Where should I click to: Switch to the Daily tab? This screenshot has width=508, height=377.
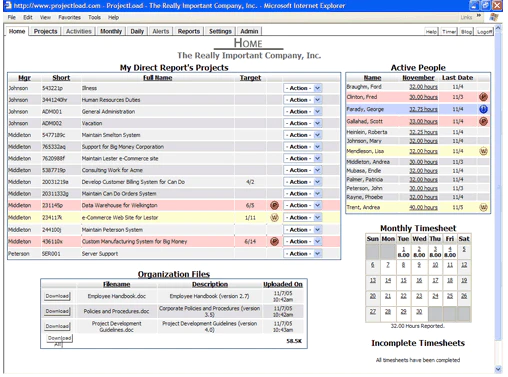(137, 31)
